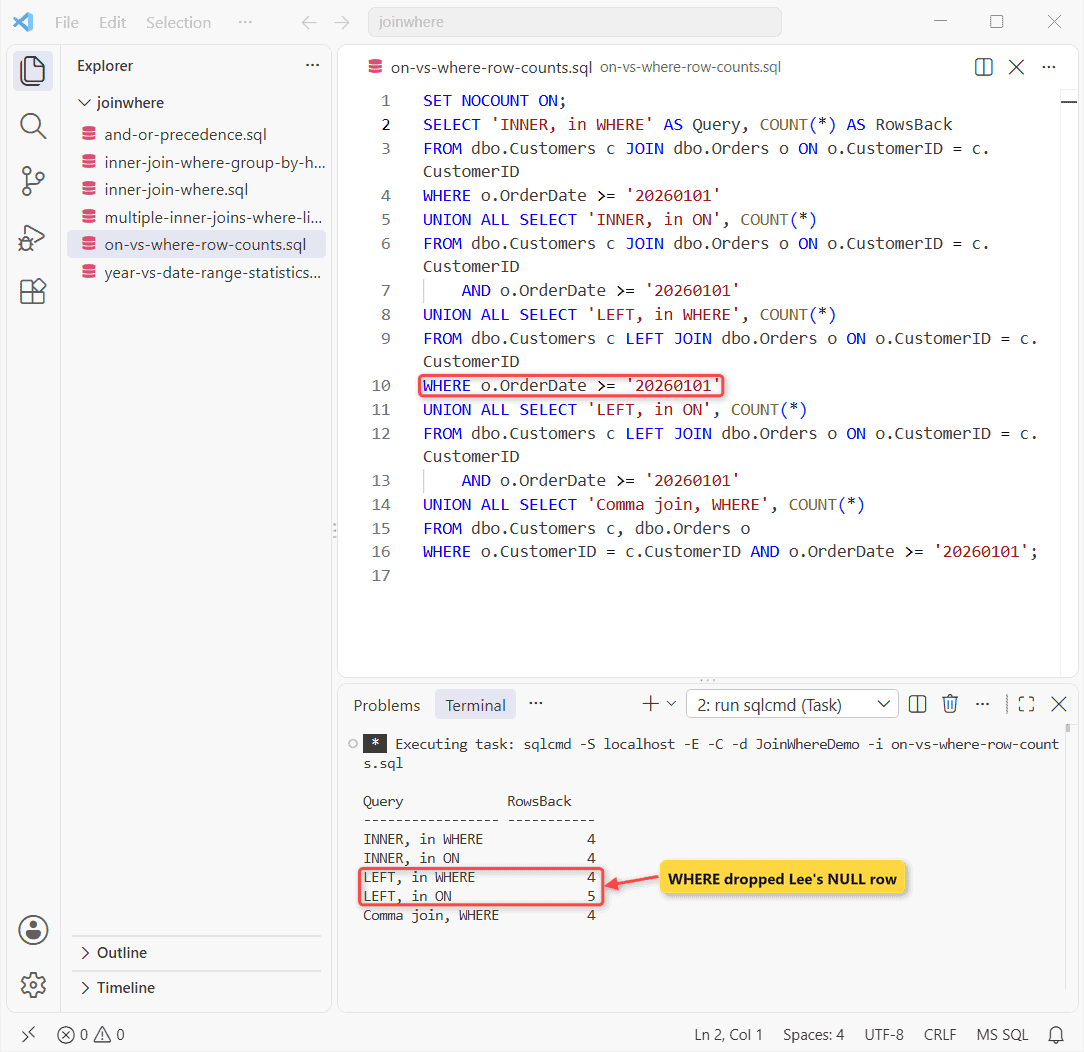
Task: Click 'SET NOCOUNT ON;' on line 1
Action: pos(494,101)
